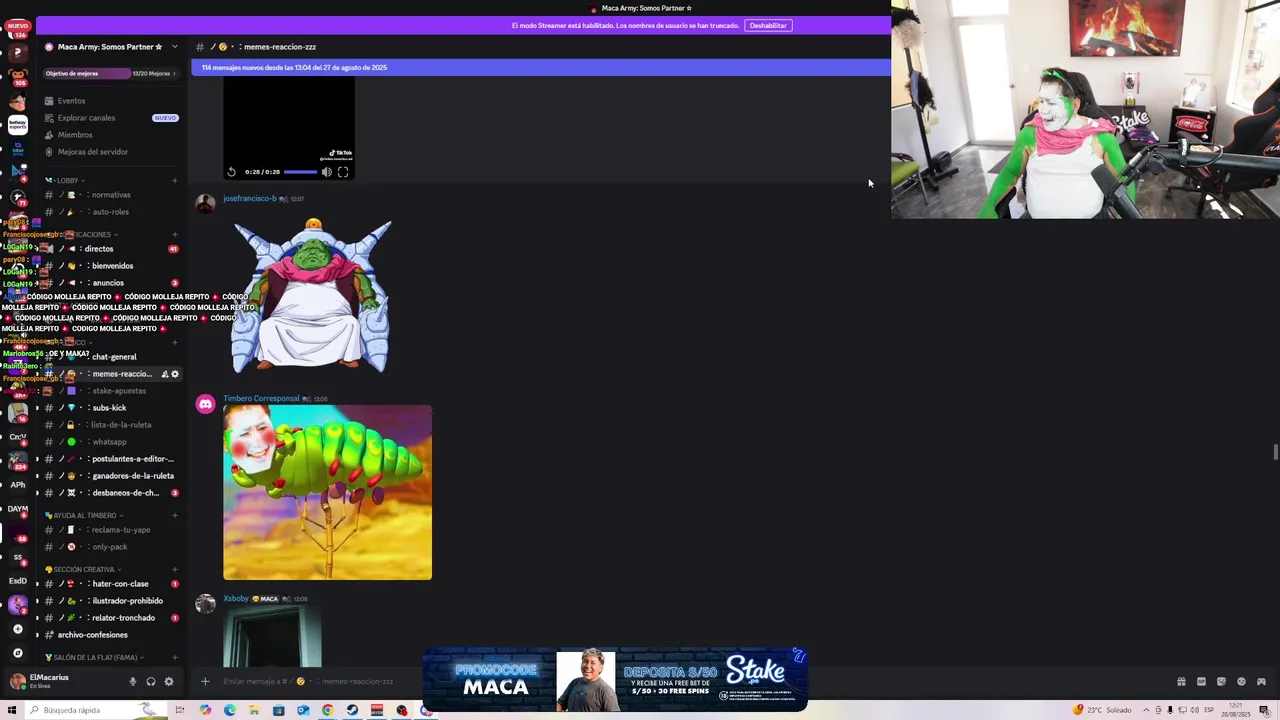The width and height of the screenshot is (1280, 720).
Task: Deafen audio with the headphones icon
Action: (x=150, y=682)
